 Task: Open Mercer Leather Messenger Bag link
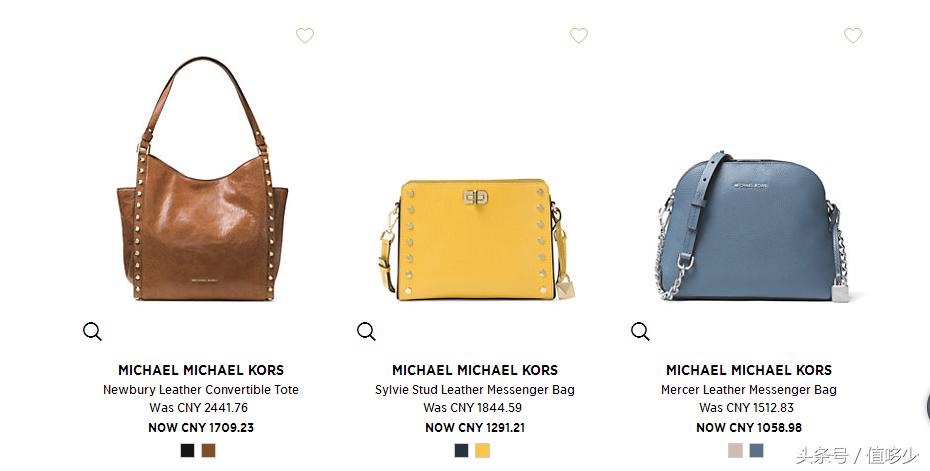pos(749,390)
